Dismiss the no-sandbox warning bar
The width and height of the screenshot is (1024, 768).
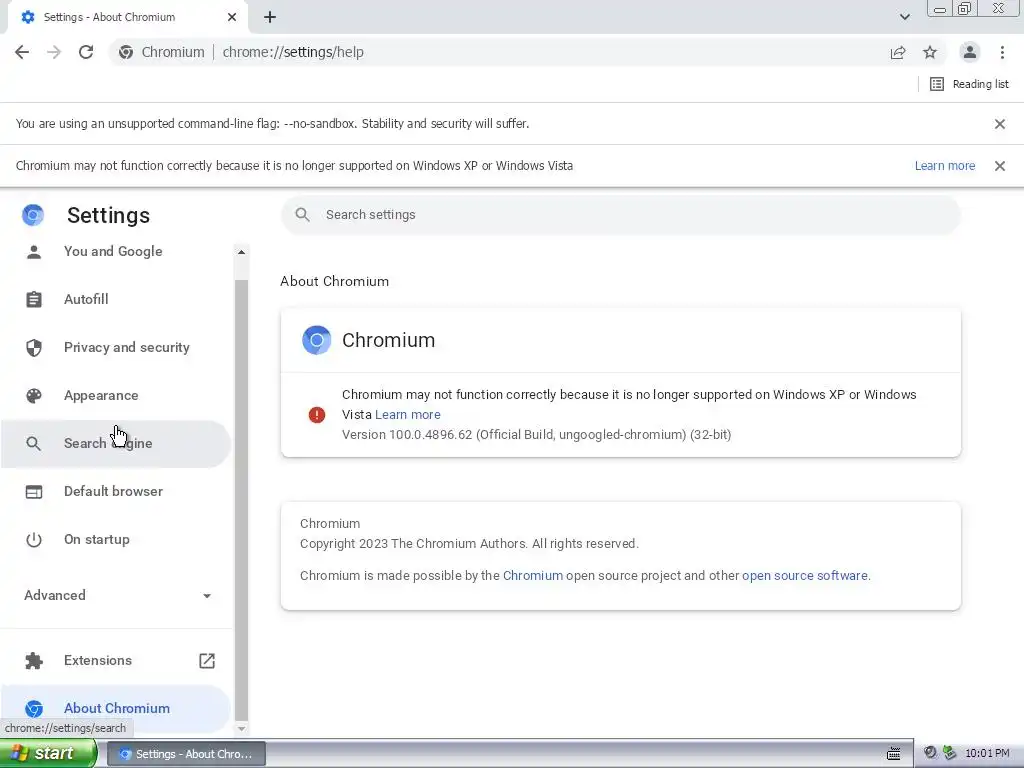(x=1000, y=124)
